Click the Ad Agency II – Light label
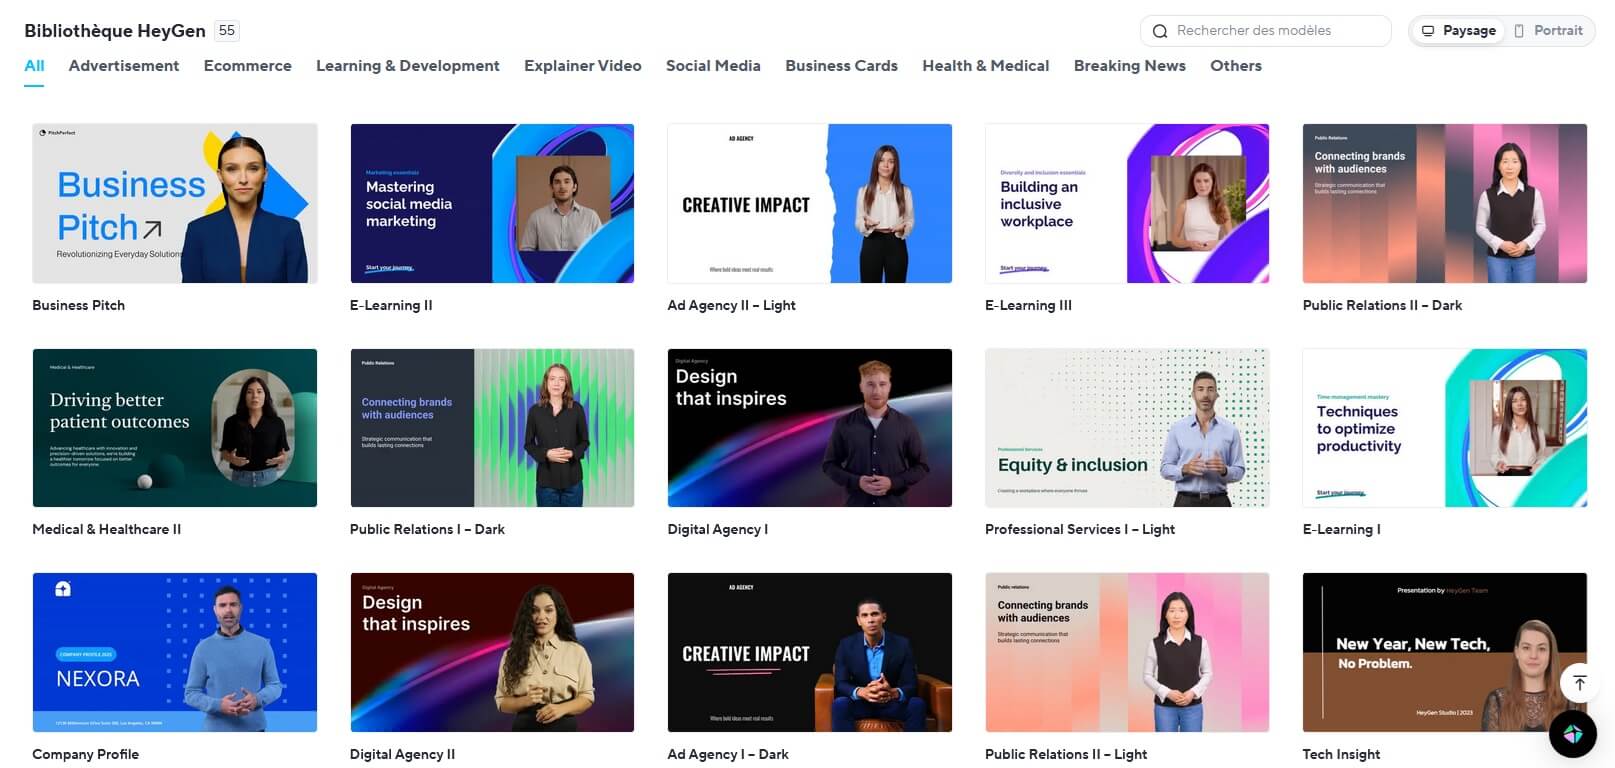Screen dimensions: 1615x768 (731, 305)
